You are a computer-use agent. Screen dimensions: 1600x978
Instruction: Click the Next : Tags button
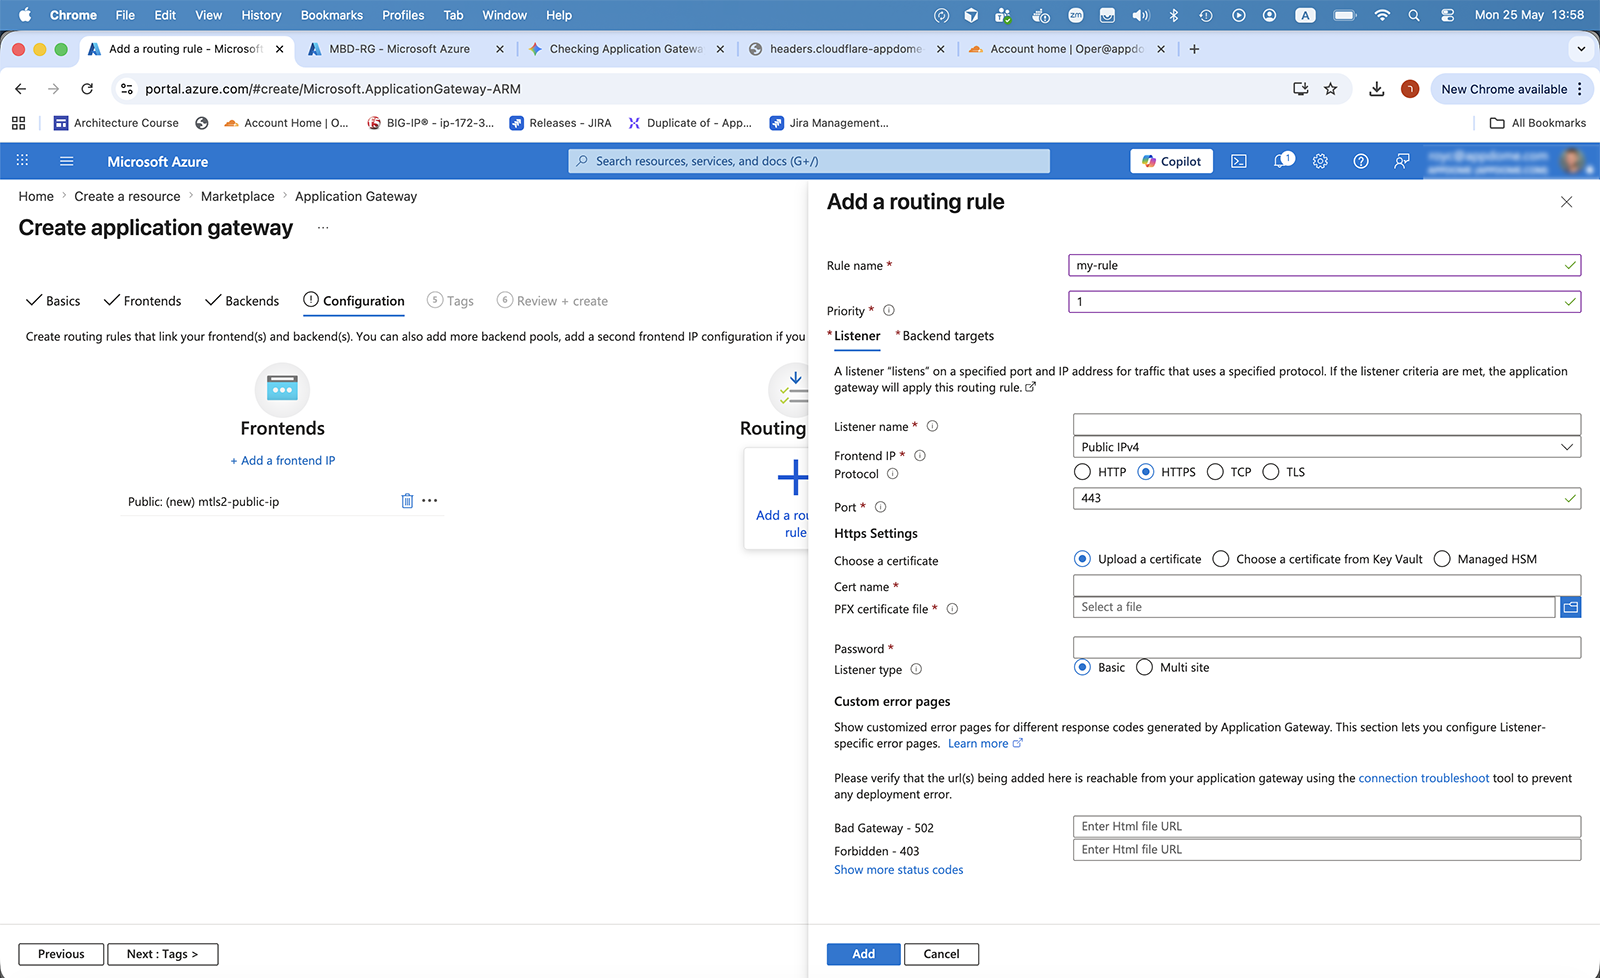(162, 954)
